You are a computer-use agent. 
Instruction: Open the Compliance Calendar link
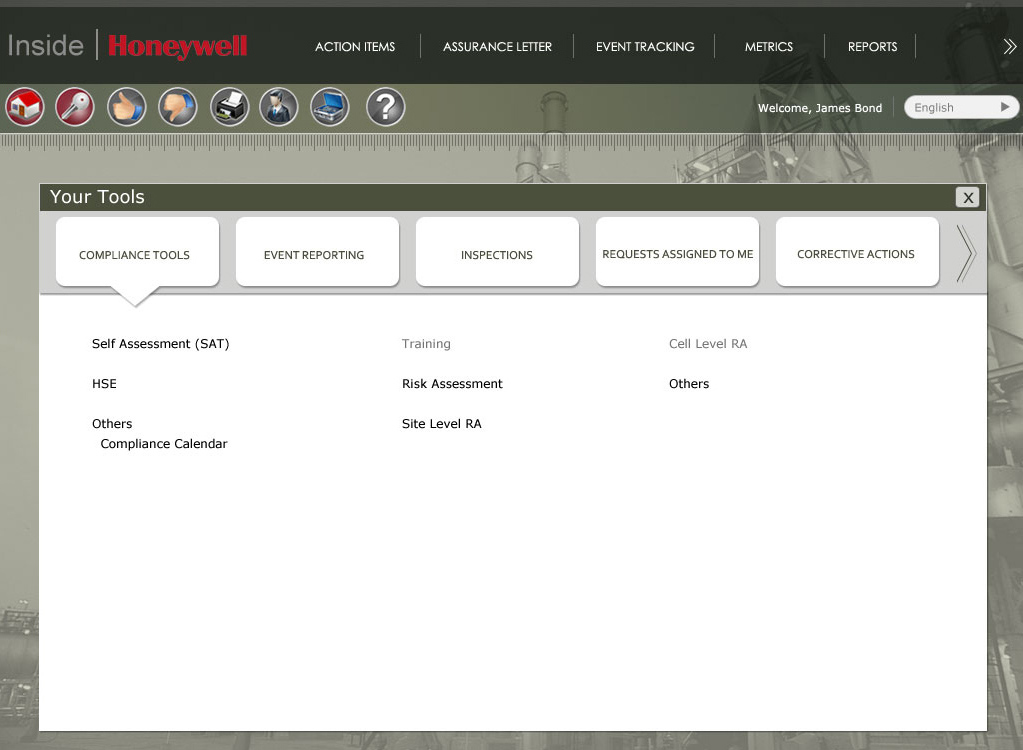point(164,444)
